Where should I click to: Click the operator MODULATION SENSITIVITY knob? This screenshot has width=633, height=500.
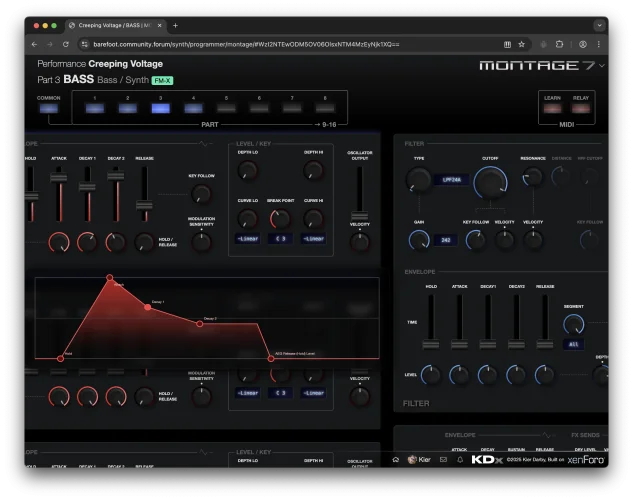pos(201,242)
